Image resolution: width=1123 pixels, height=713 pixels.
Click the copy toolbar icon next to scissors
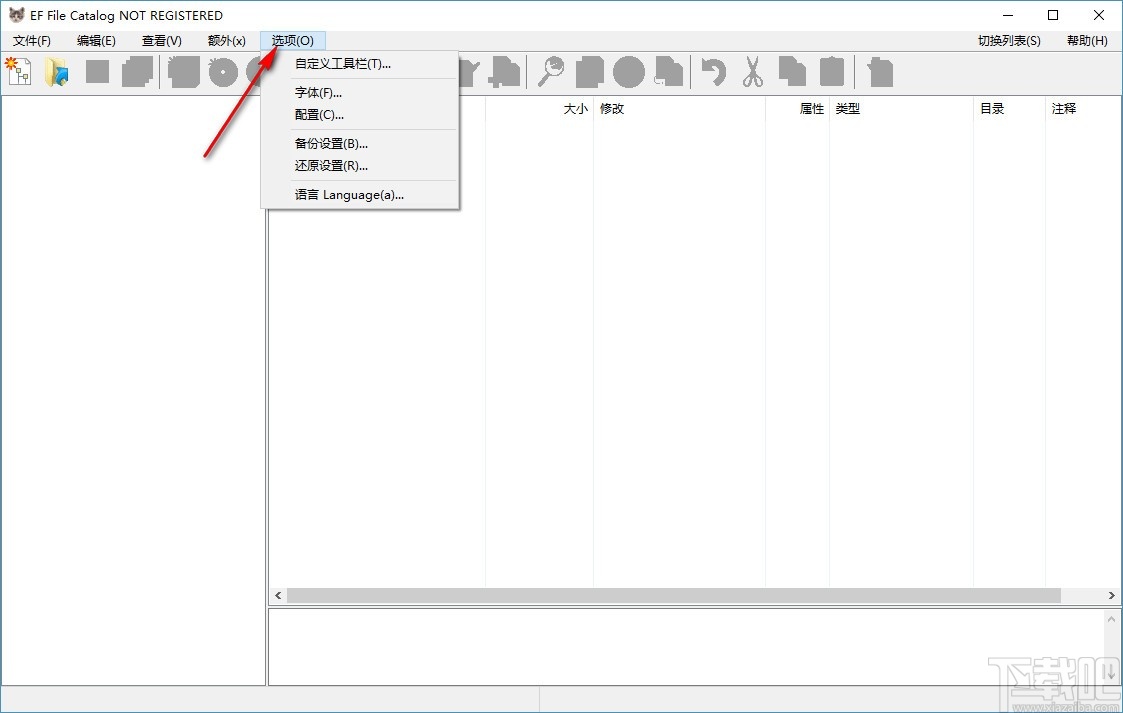(791, 71)
